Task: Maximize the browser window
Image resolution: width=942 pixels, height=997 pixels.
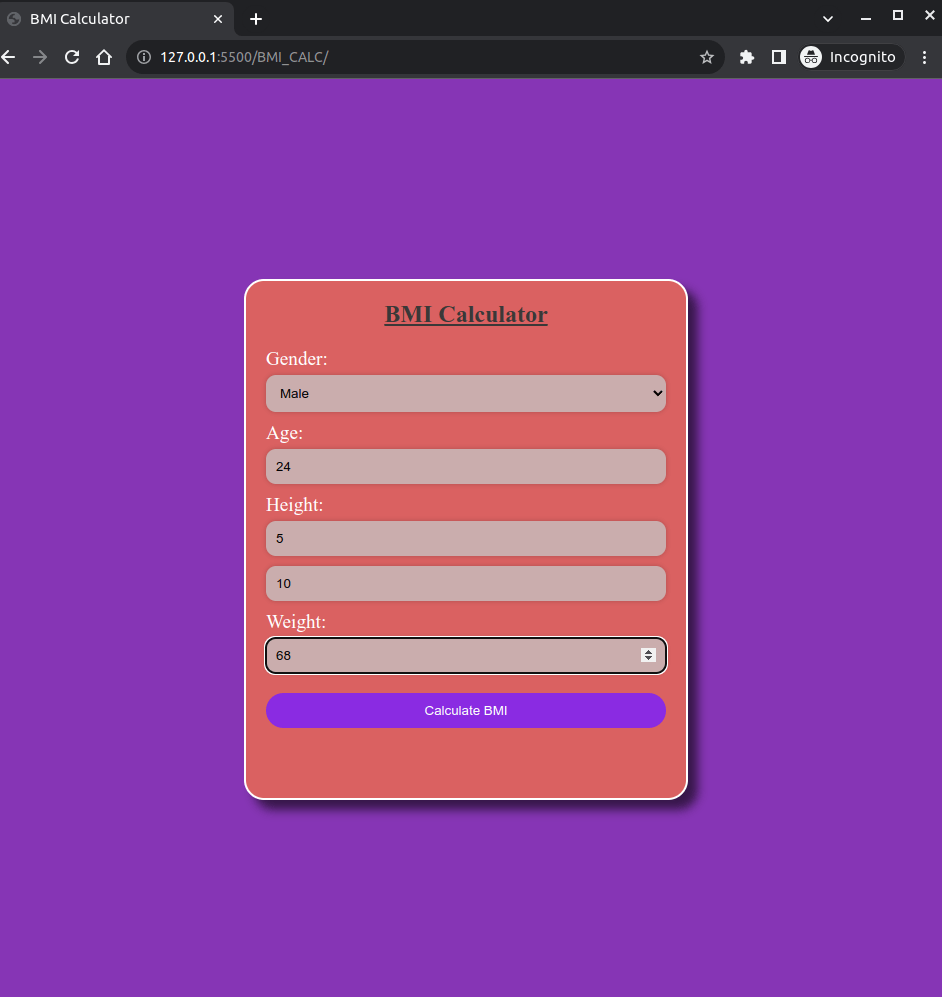Action: [898, 15]
